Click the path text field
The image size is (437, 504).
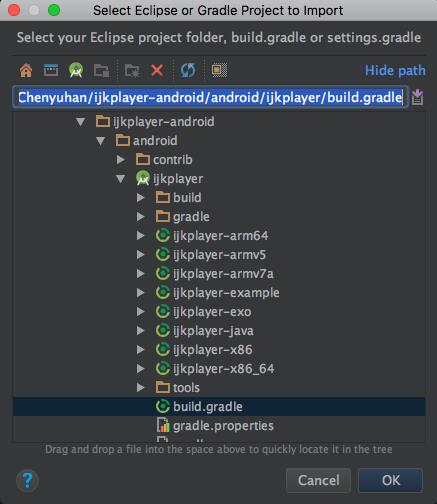point(210,97)
